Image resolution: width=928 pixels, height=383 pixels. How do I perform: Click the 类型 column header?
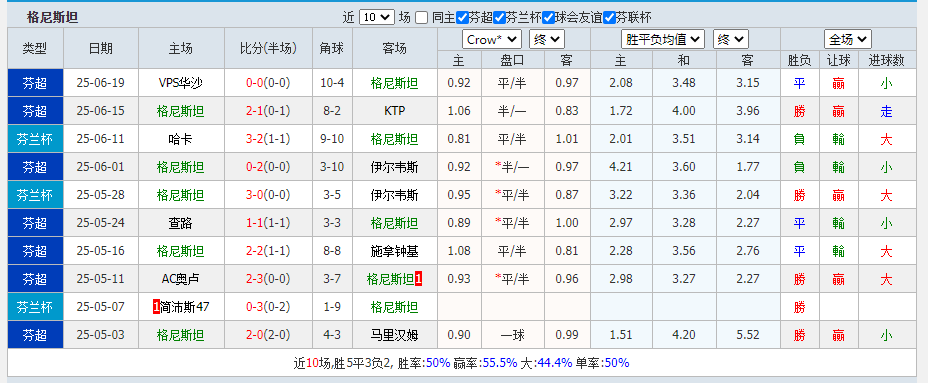[36, 49]
